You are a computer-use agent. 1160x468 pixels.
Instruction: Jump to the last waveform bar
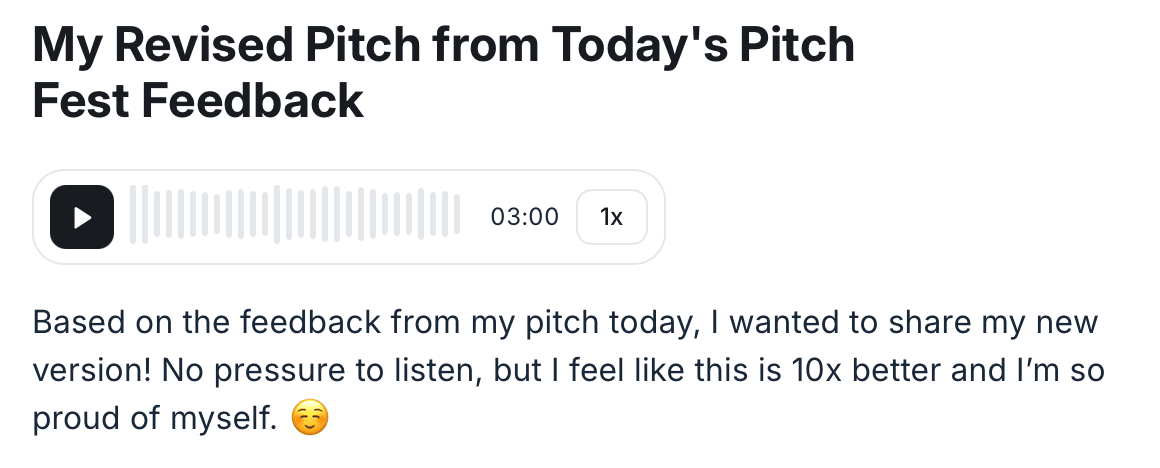tap(457, 216)
